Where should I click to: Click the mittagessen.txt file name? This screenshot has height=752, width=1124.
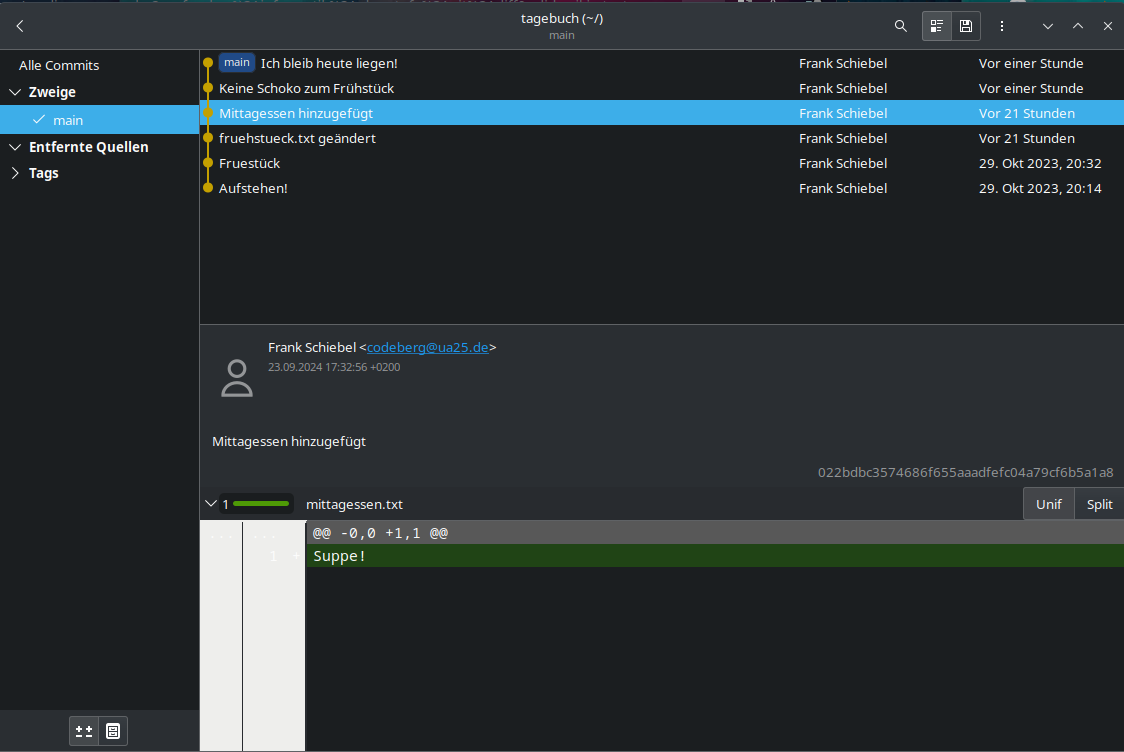pos(354,504)
